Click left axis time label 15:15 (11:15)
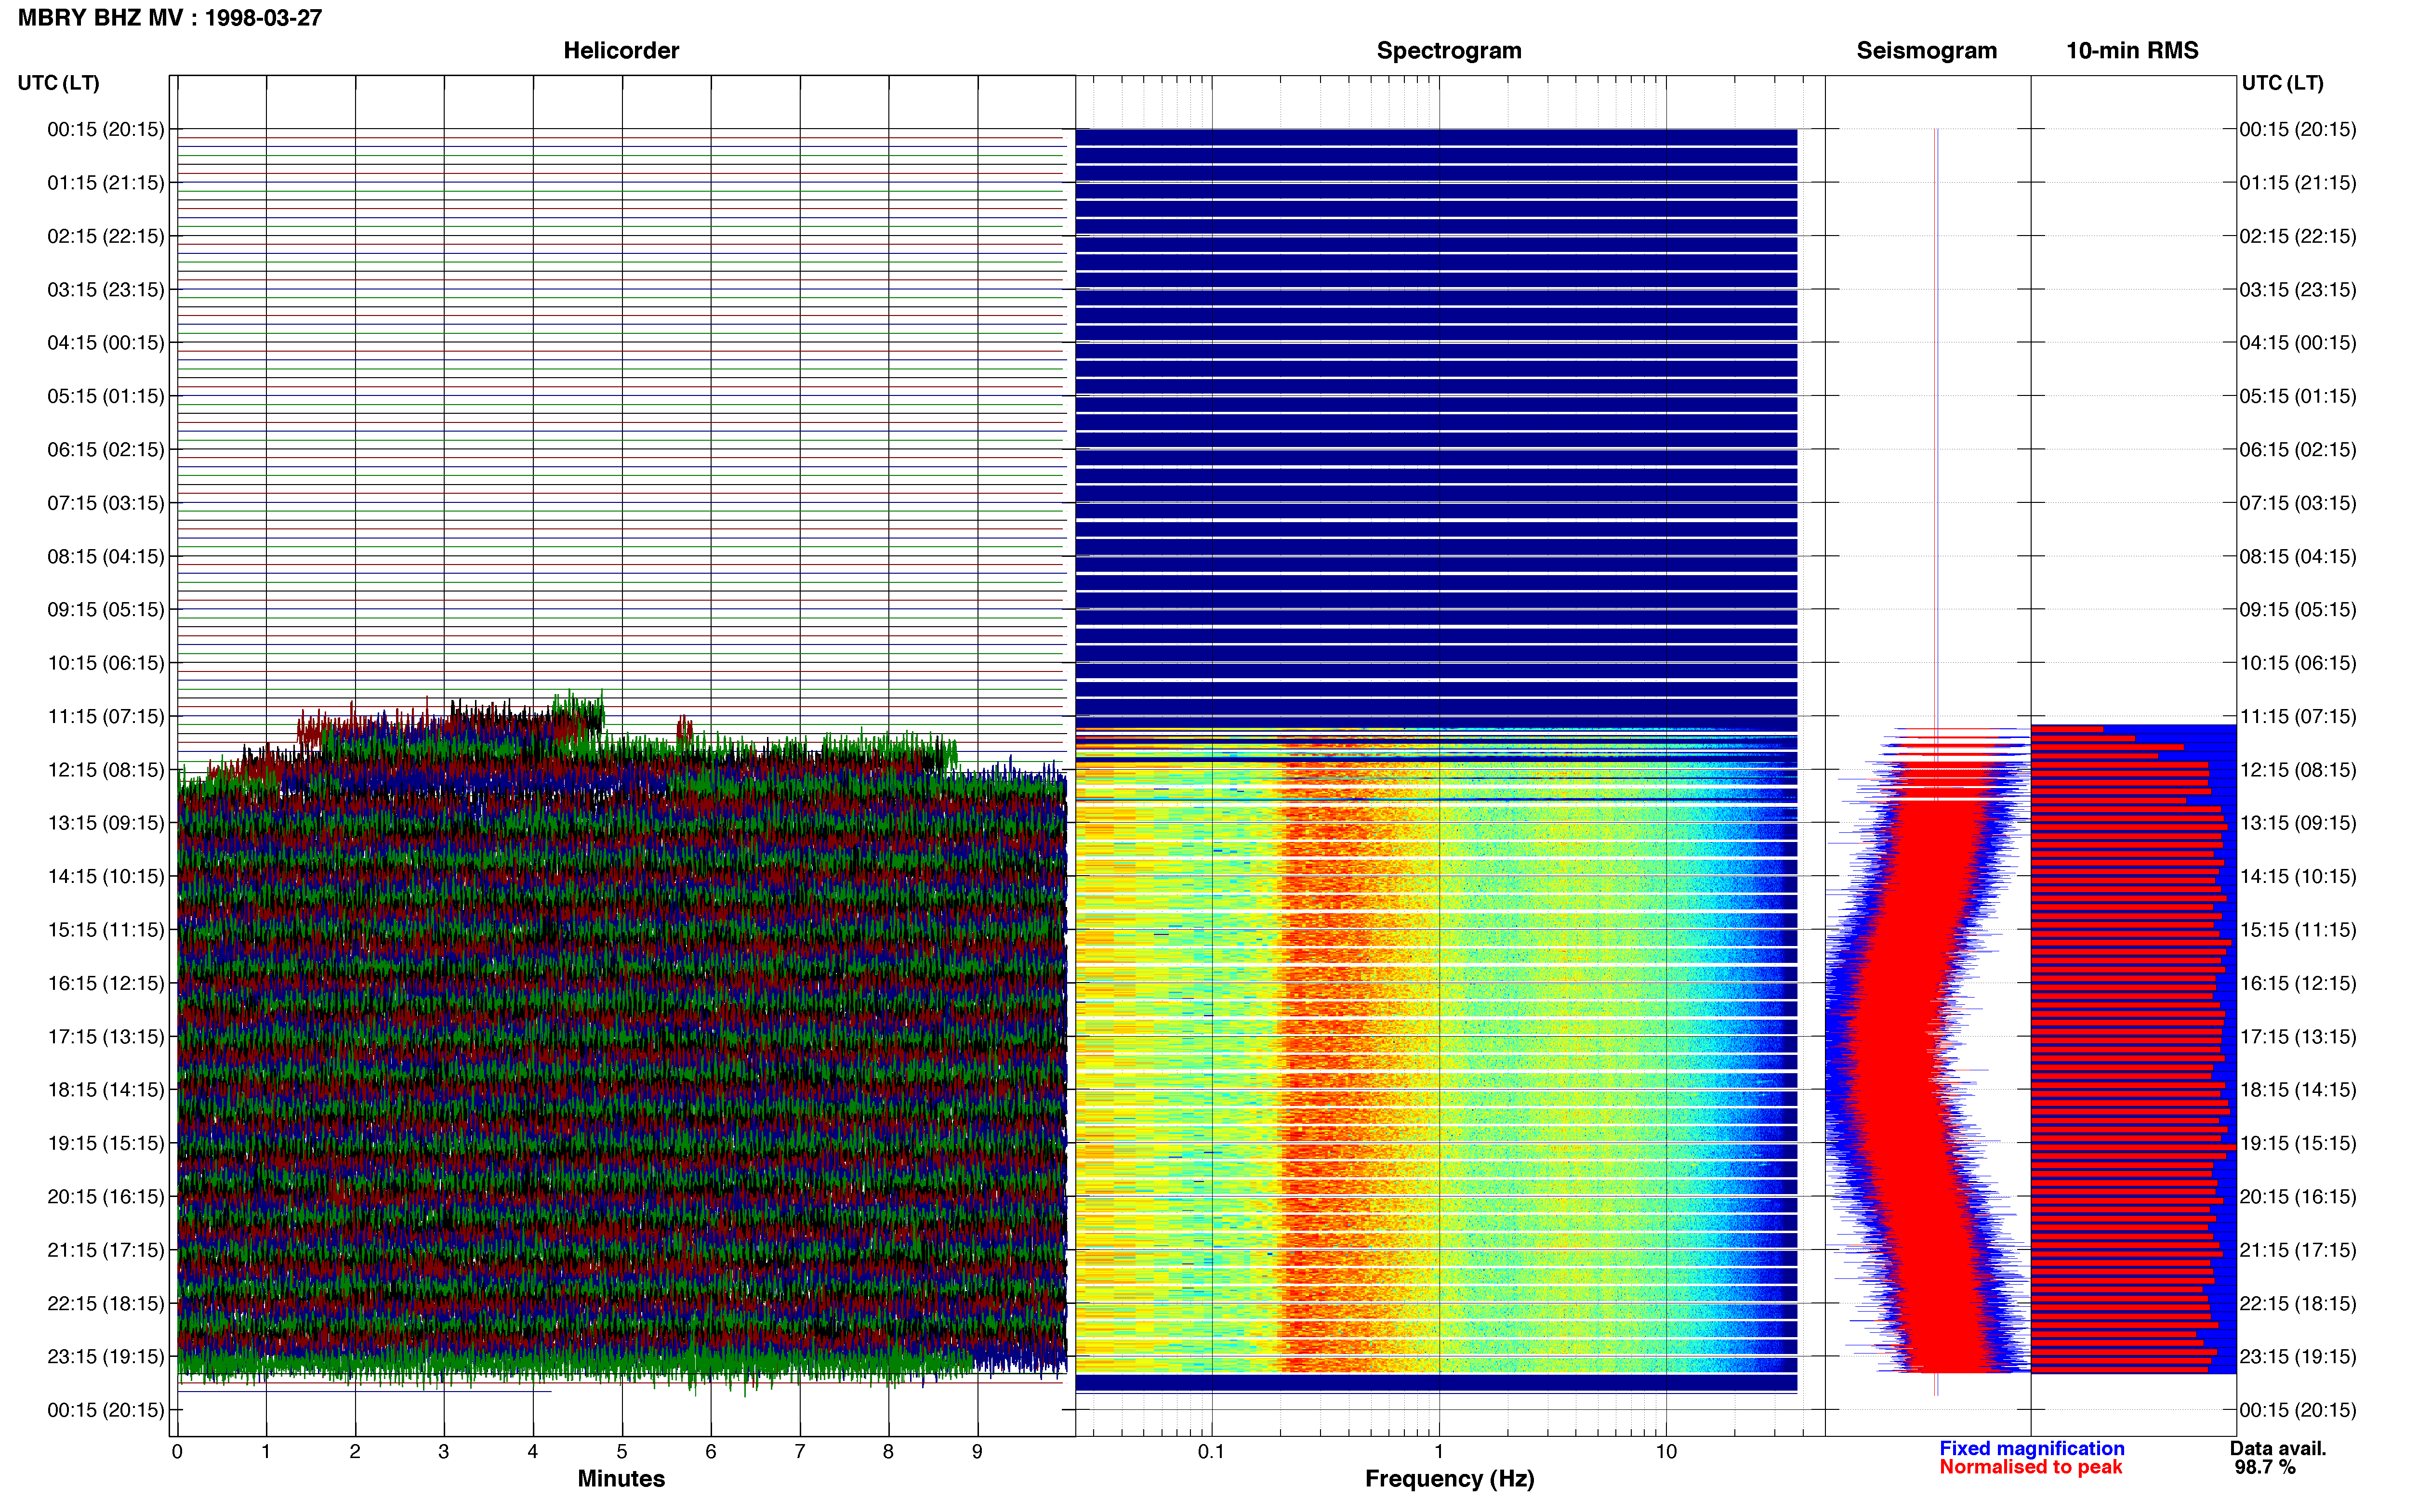The height and width of the screenshot is (1512, 2418). pos(106,930)
